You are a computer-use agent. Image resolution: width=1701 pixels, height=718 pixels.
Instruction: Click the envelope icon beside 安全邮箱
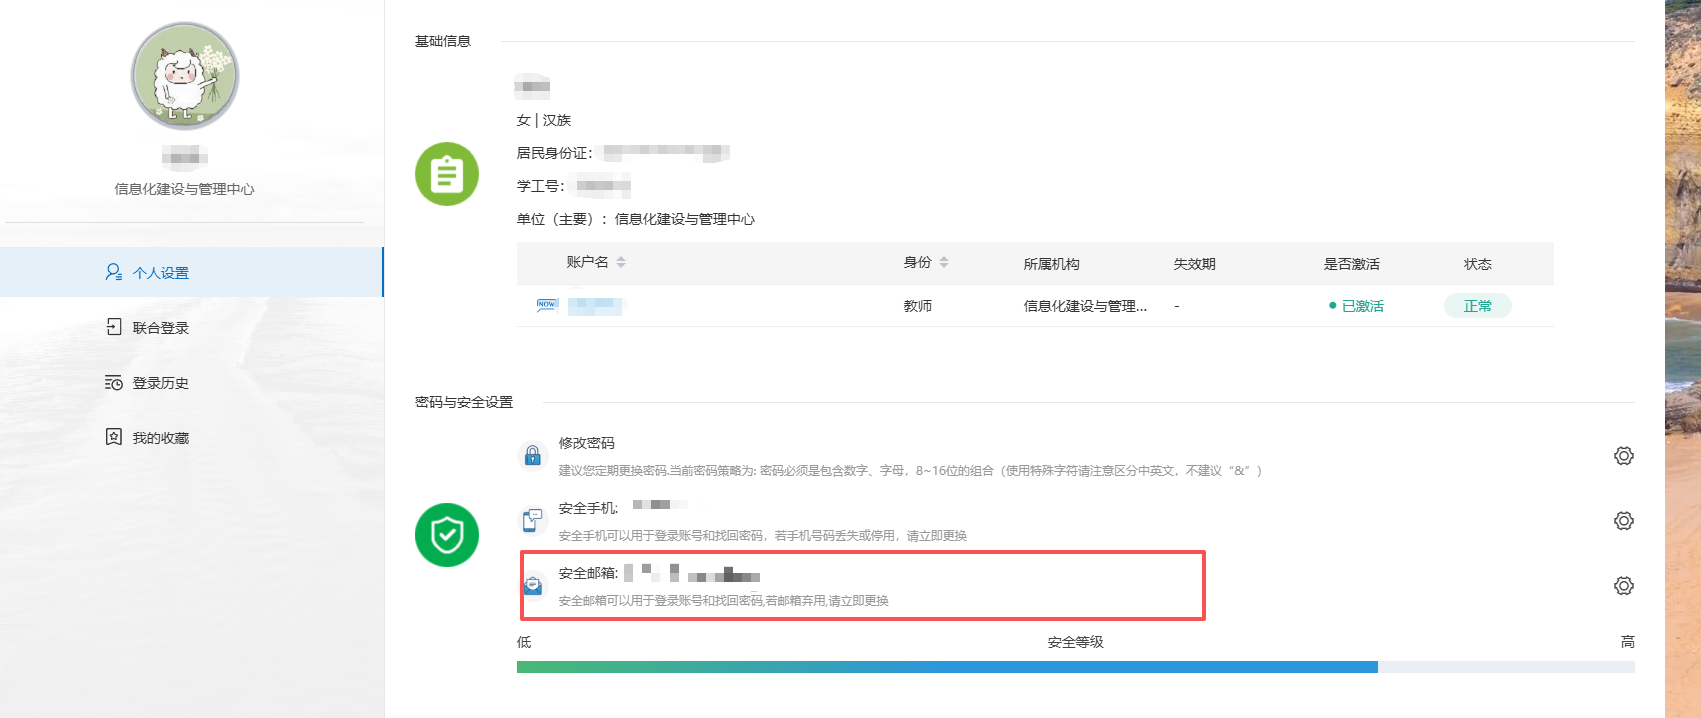tap(533, 585)
